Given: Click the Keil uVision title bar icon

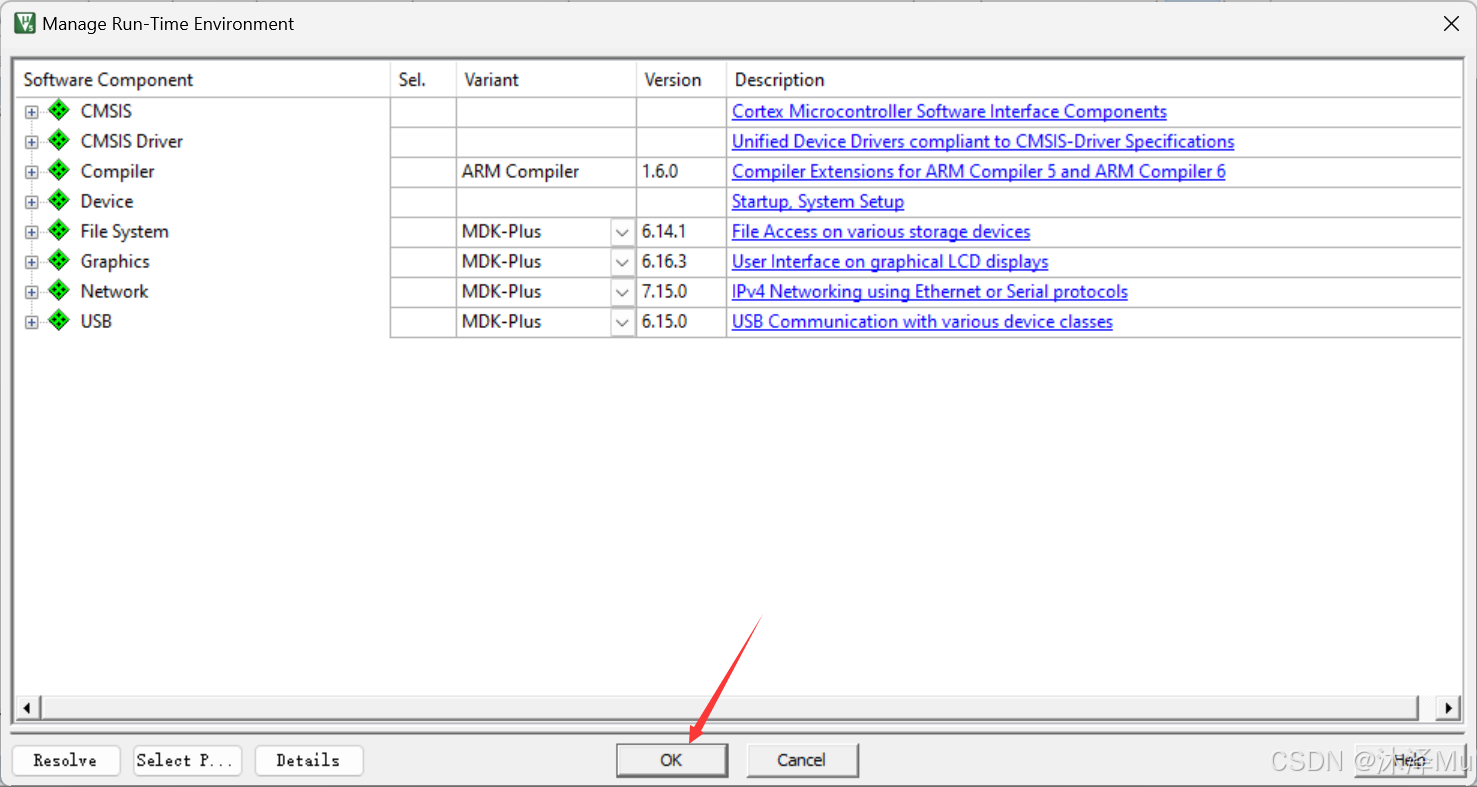Looking at the screenshot, I should click(25, 23).
